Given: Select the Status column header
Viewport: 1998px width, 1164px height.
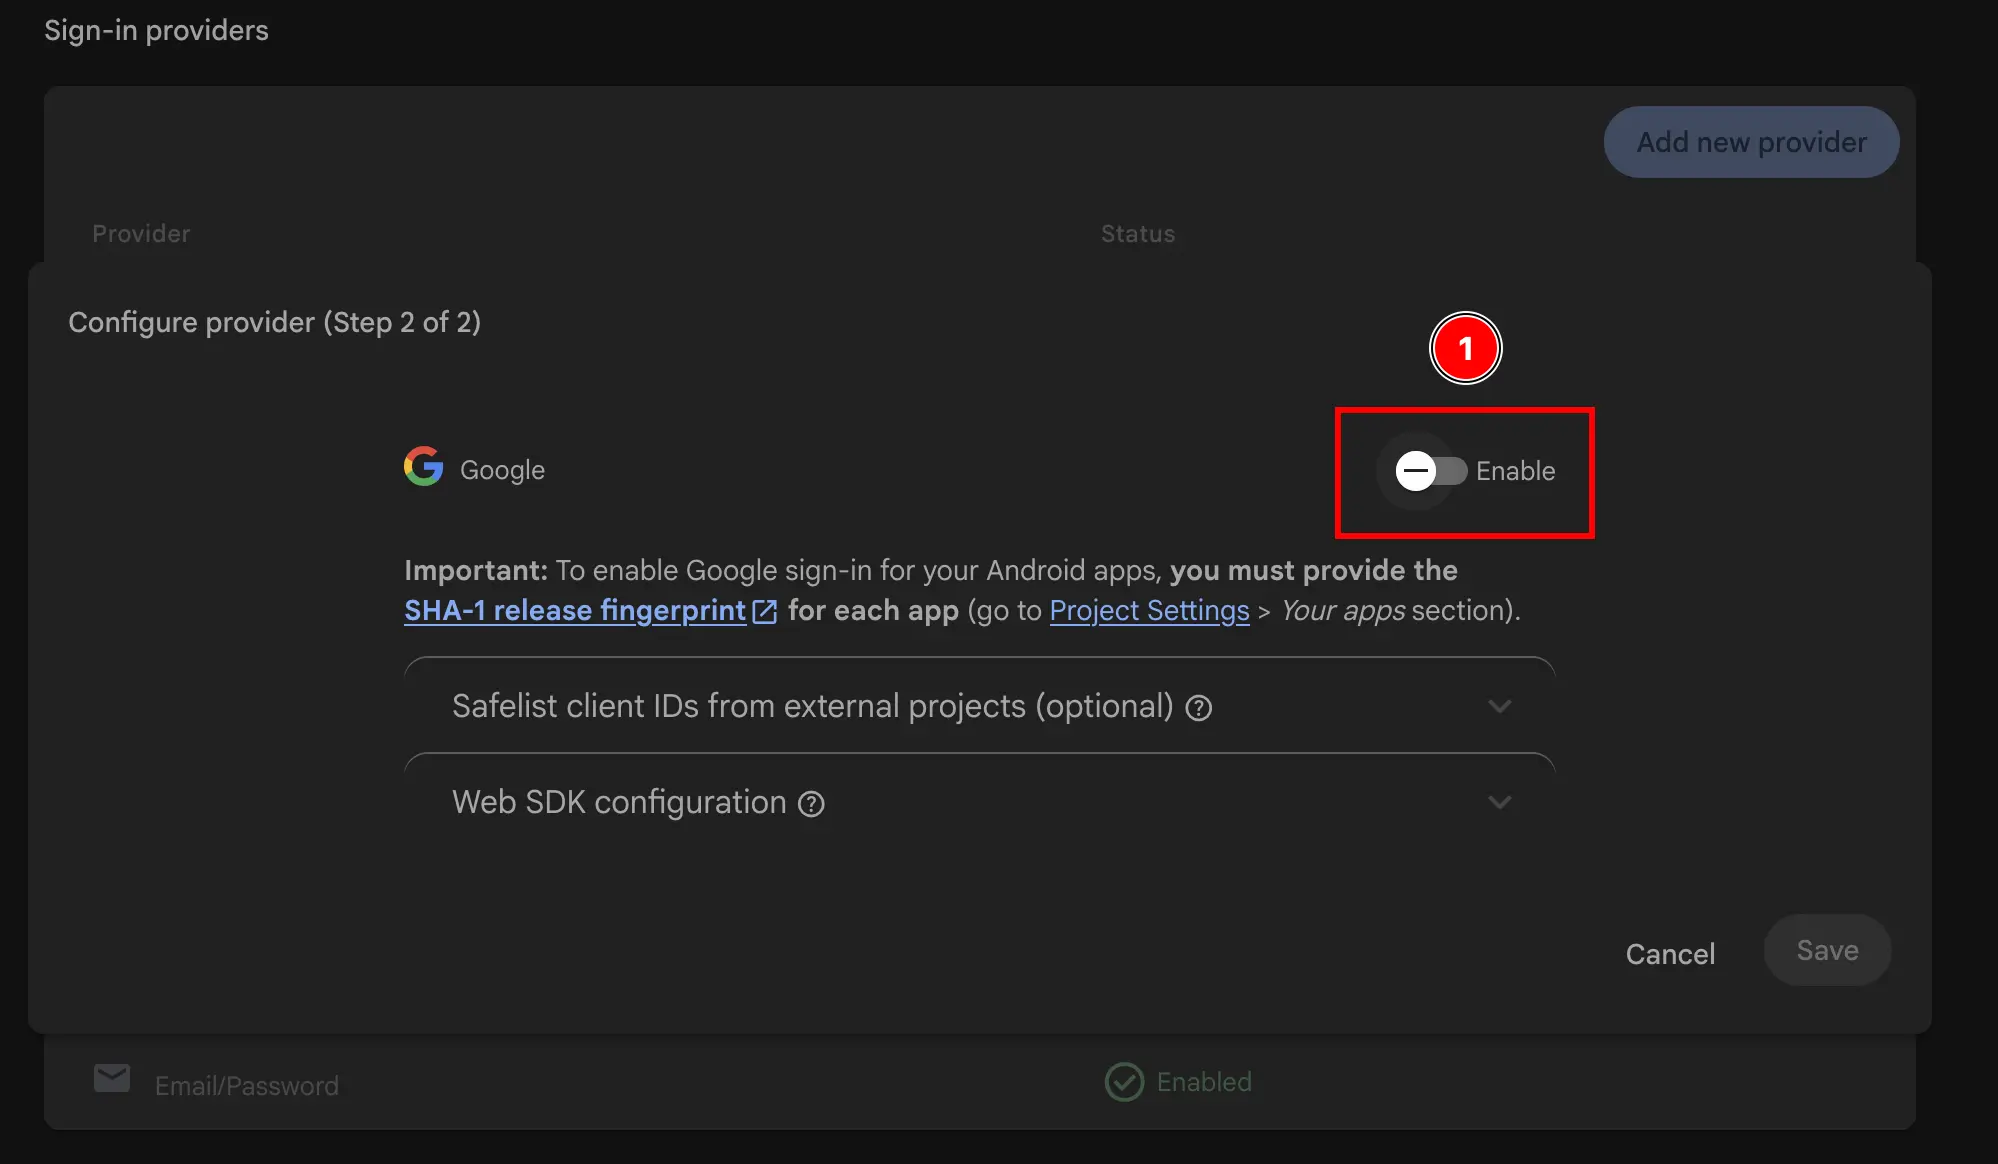Looking at the screenshot, I should tap(1137, 233).
